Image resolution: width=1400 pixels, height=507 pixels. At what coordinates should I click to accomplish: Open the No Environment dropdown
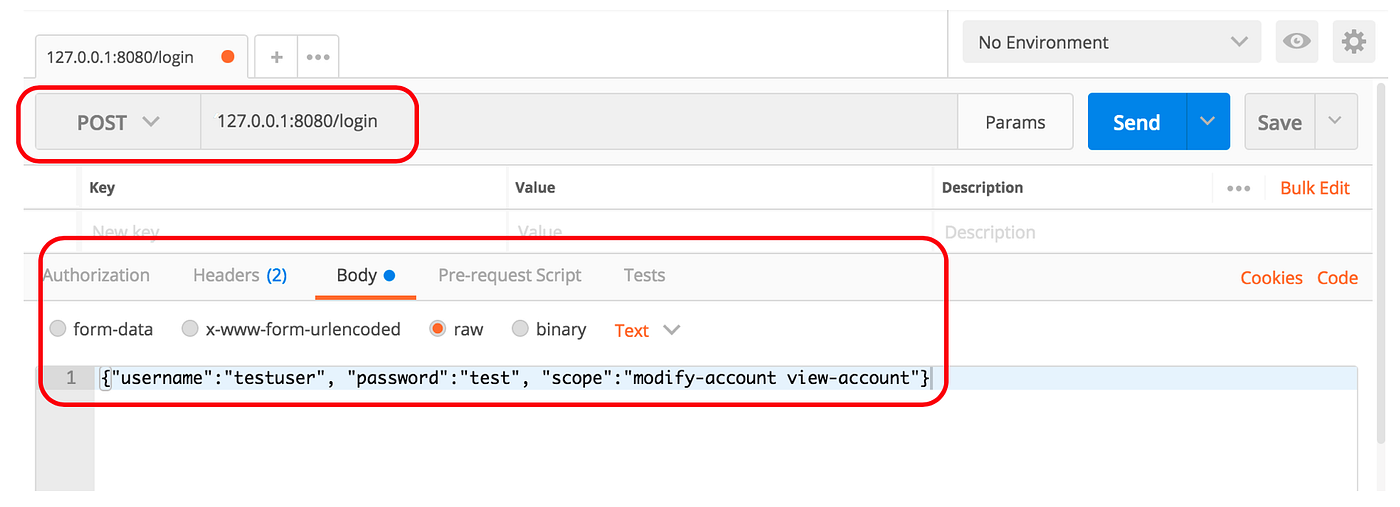pos(1112,42)
